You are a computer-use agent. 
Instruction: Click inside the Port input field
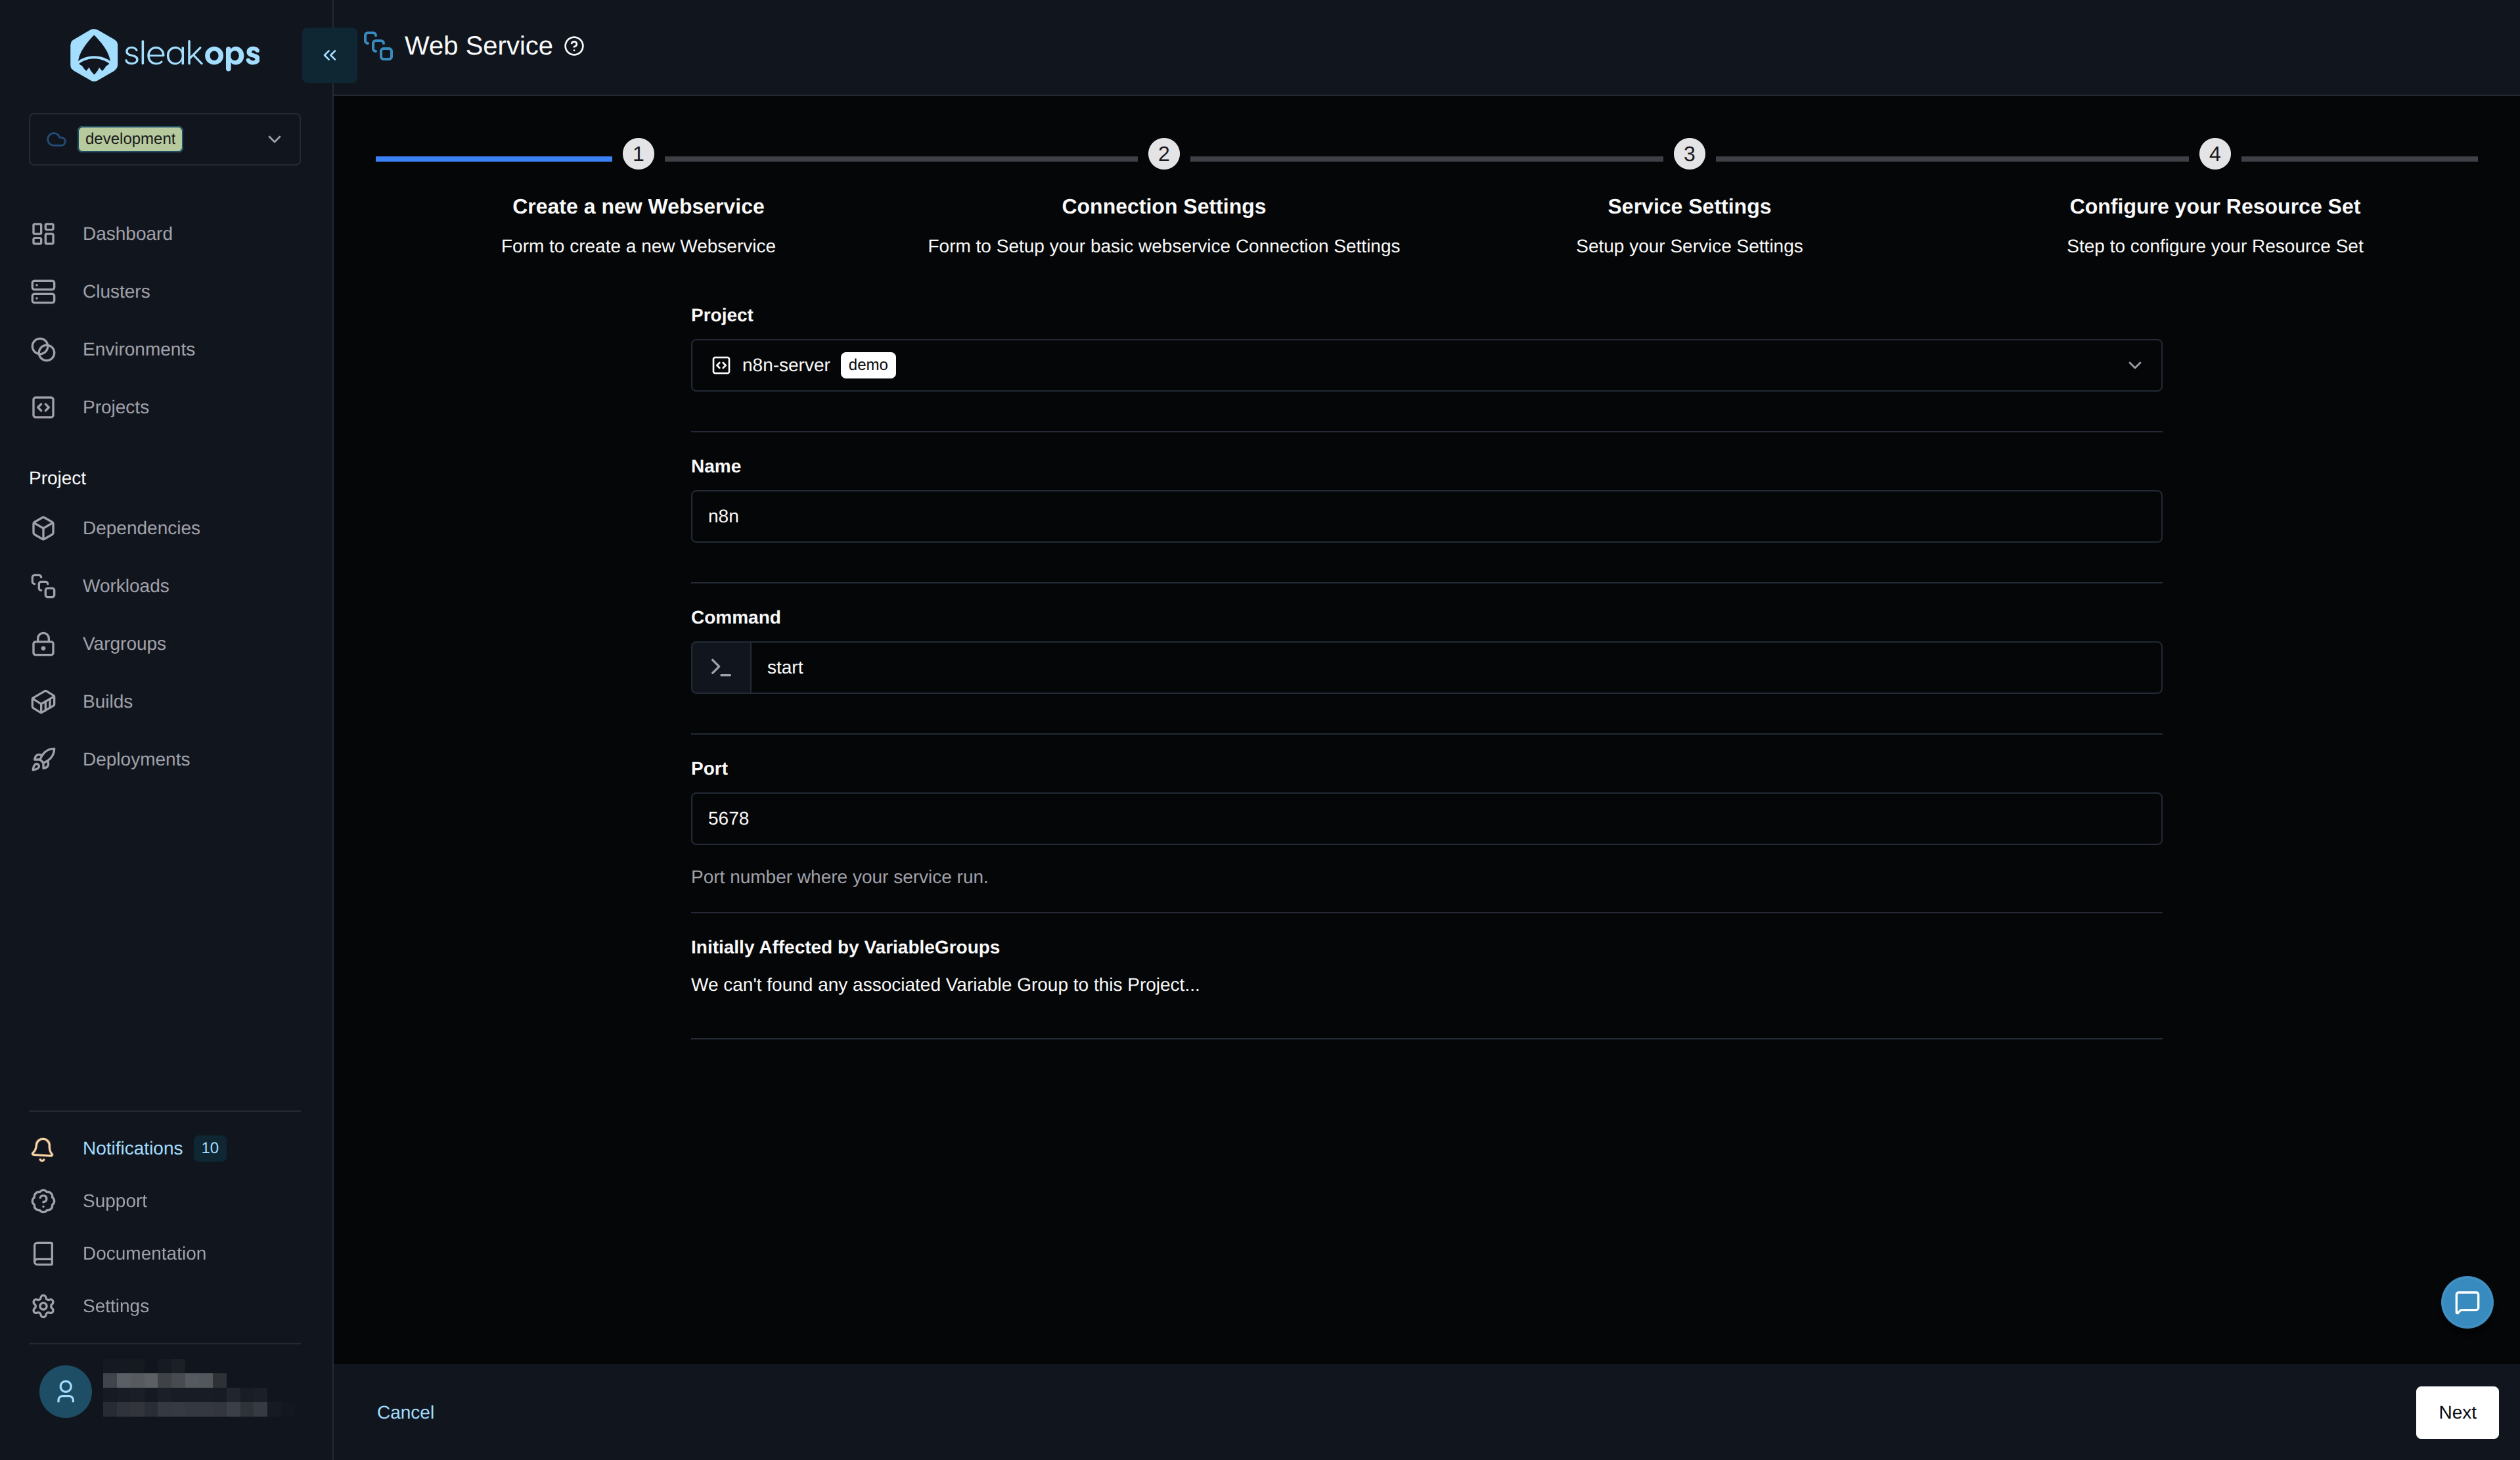click(x=1426, y=818)
